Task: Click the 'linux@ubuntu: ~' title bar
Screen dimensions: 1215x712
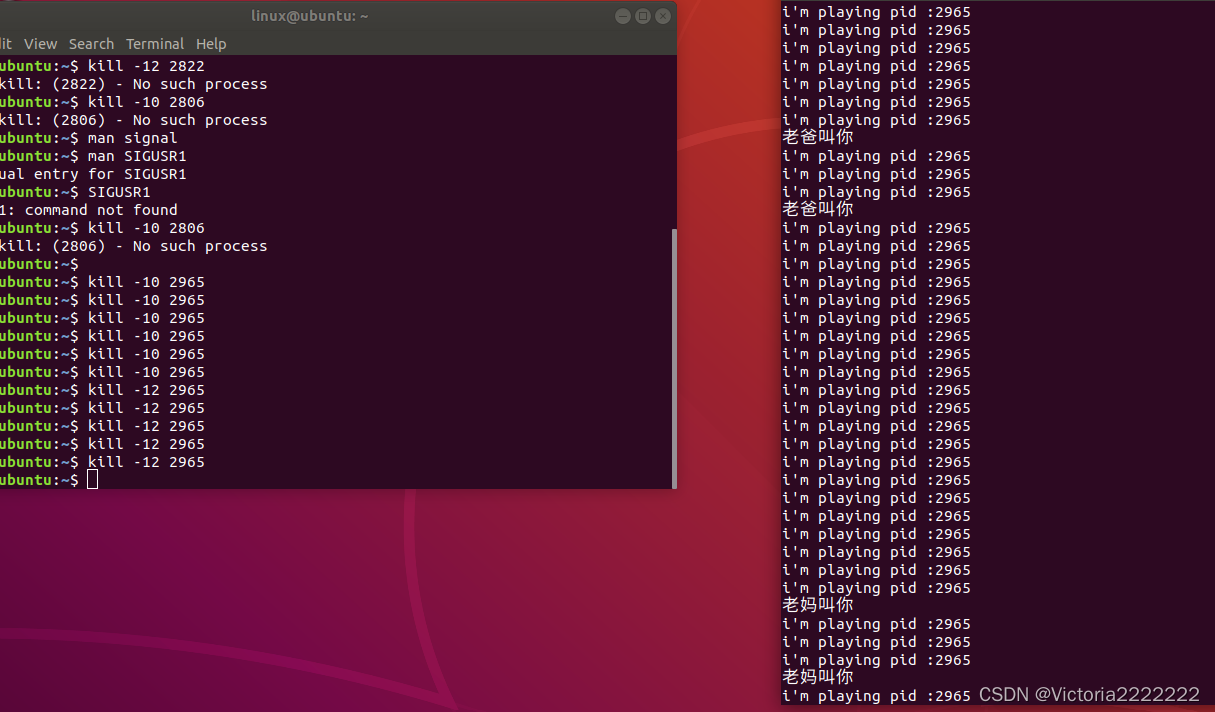Action: click(310, 16)
